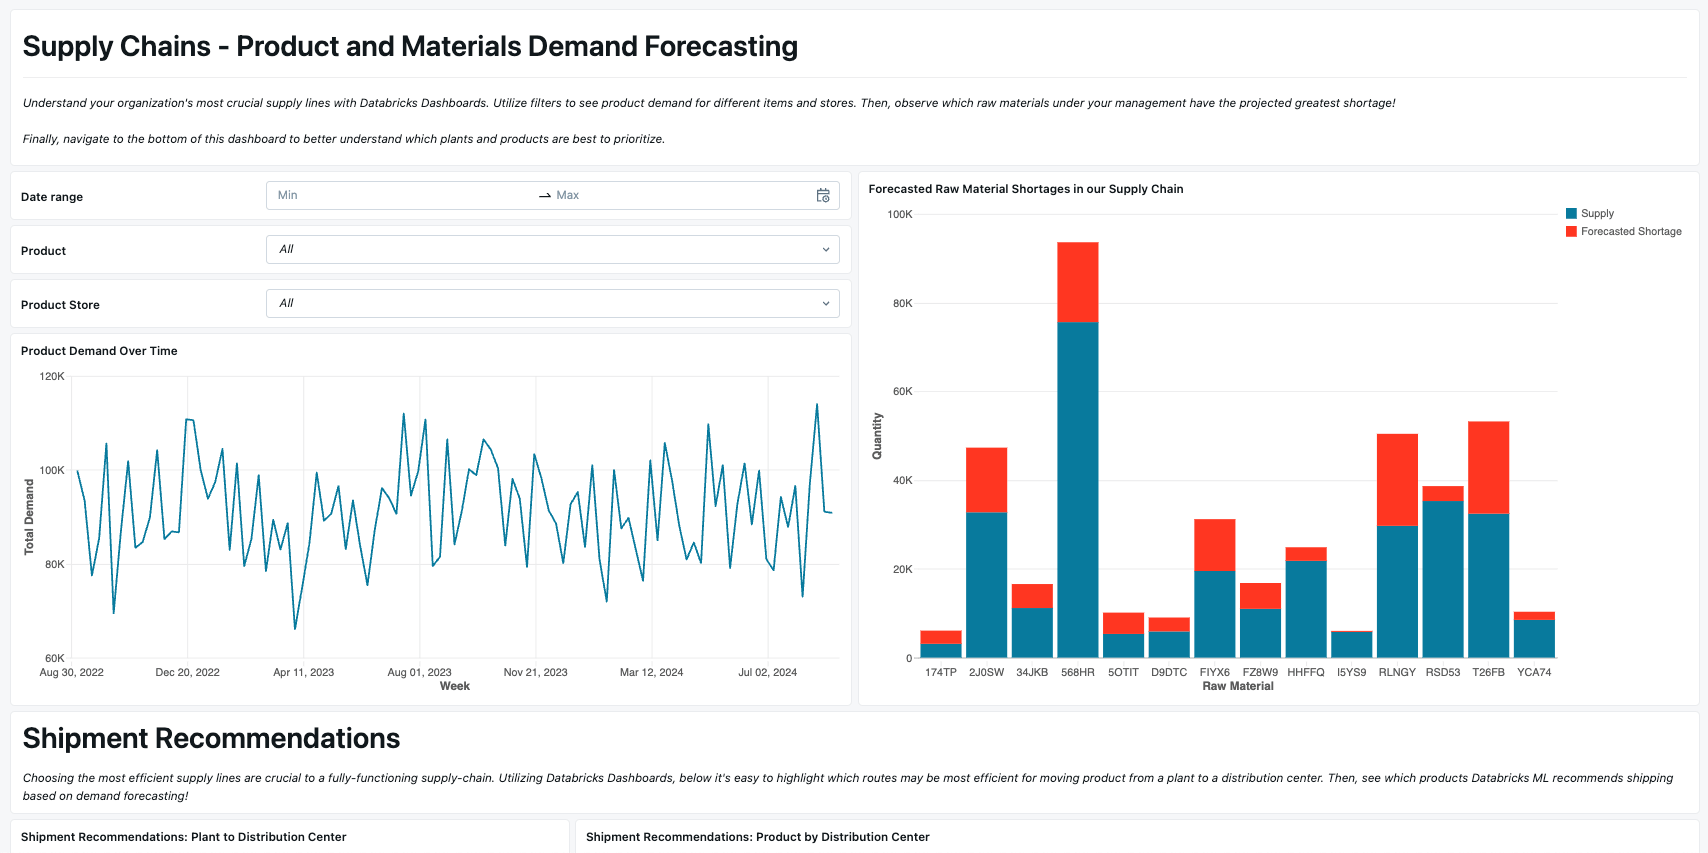Toggle the Forecasted Shortage legend entry

pyautogui.click(x=1623, y=231)
